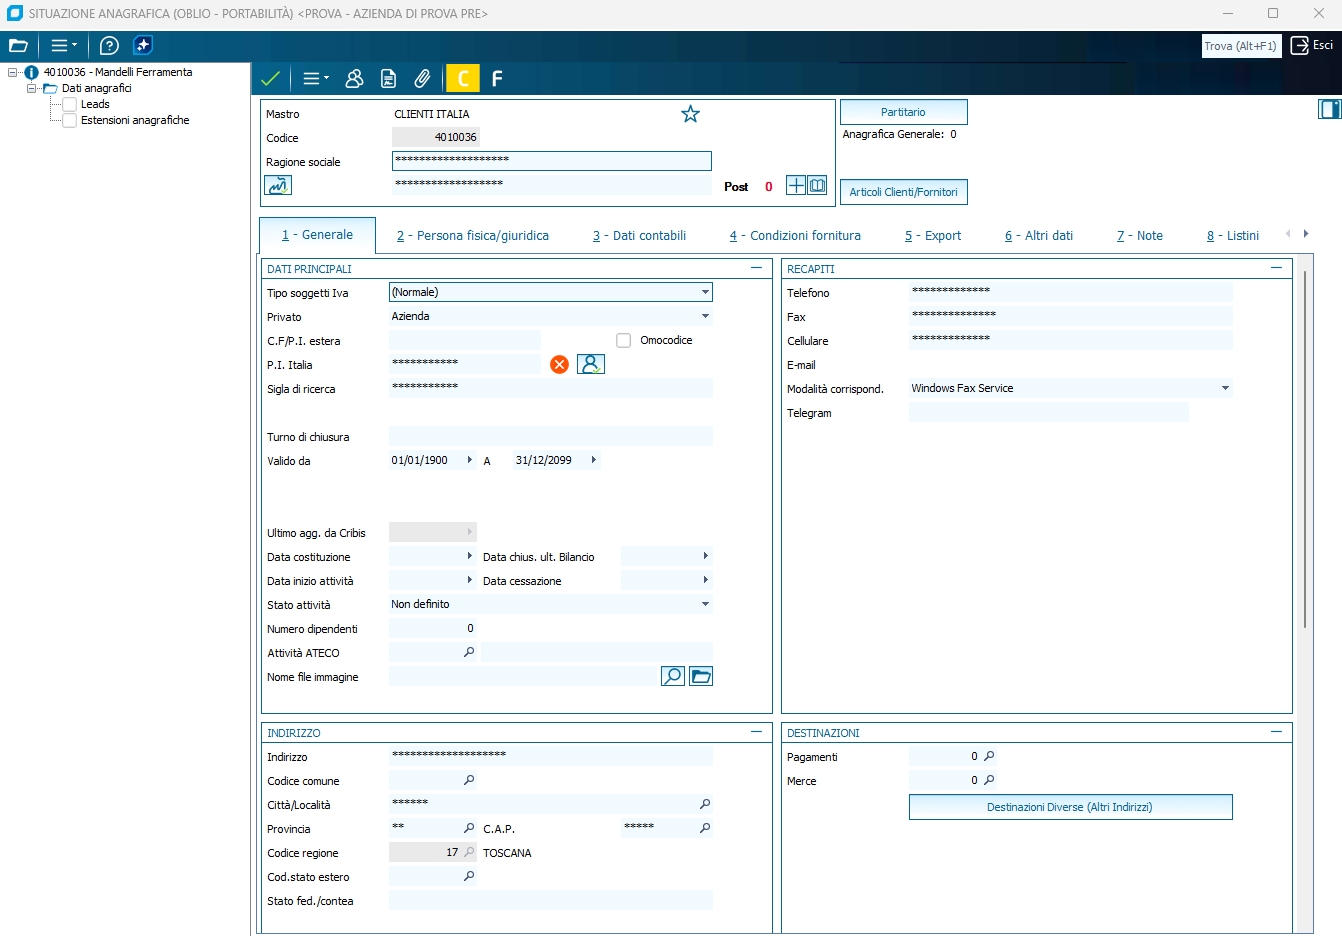This screenshot has width=1342, height=936.
Task: Tick the Estensioni anagrafiche checkbox
Action: 70,120
